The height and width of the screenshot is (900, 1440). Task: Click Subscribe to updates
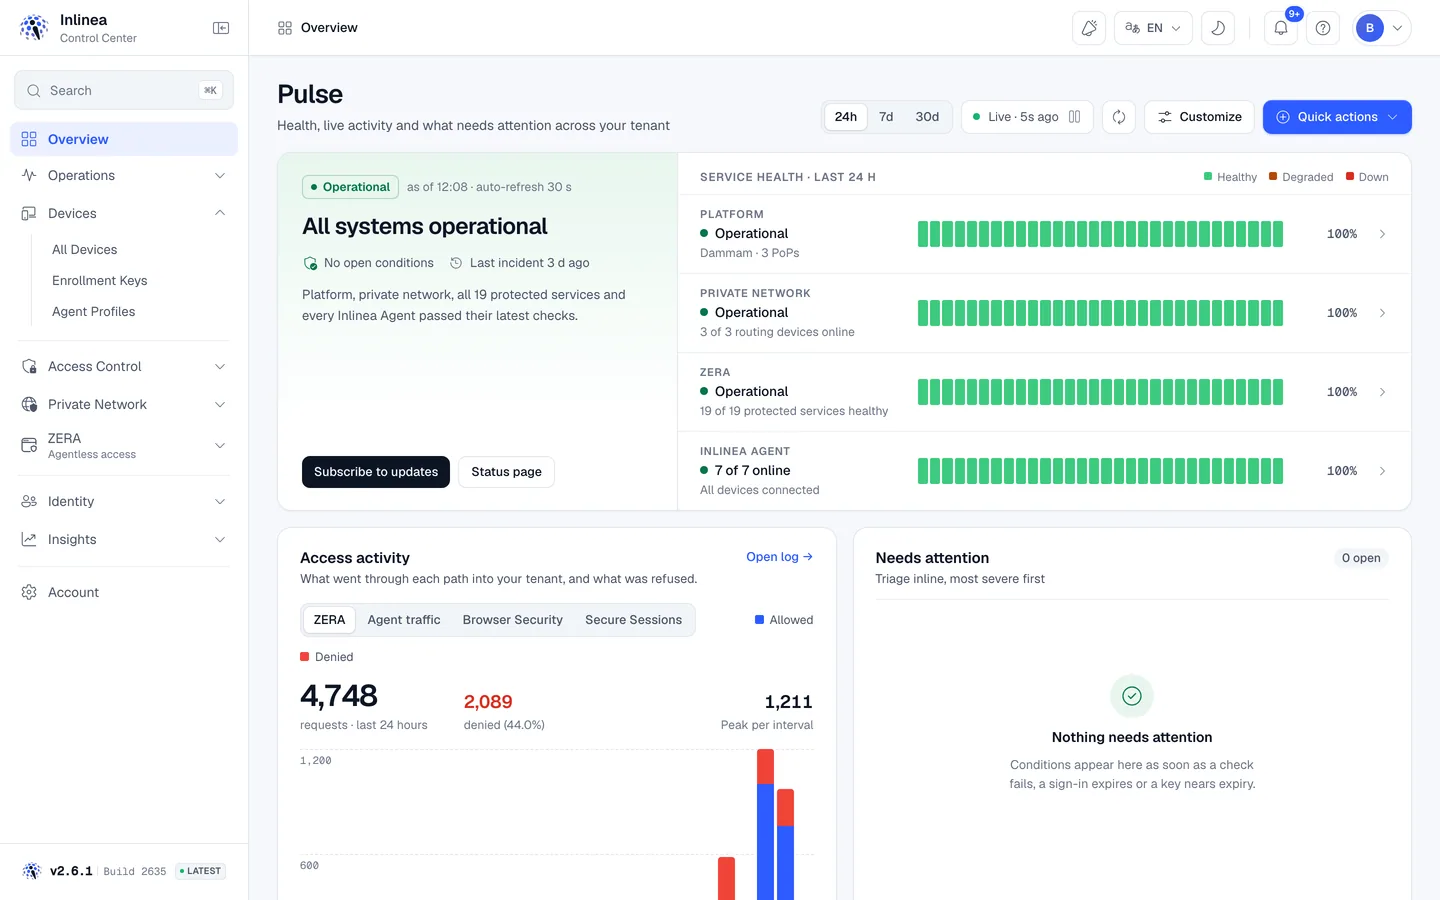pyautogui.click(x=376, y=472)
